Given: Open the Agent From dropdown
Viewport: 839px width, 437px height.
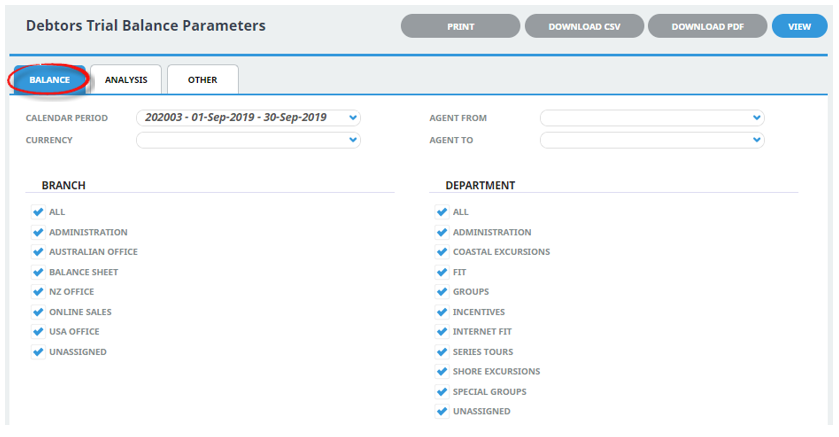Looking at the screenshot, I should [x=652, y=118].
